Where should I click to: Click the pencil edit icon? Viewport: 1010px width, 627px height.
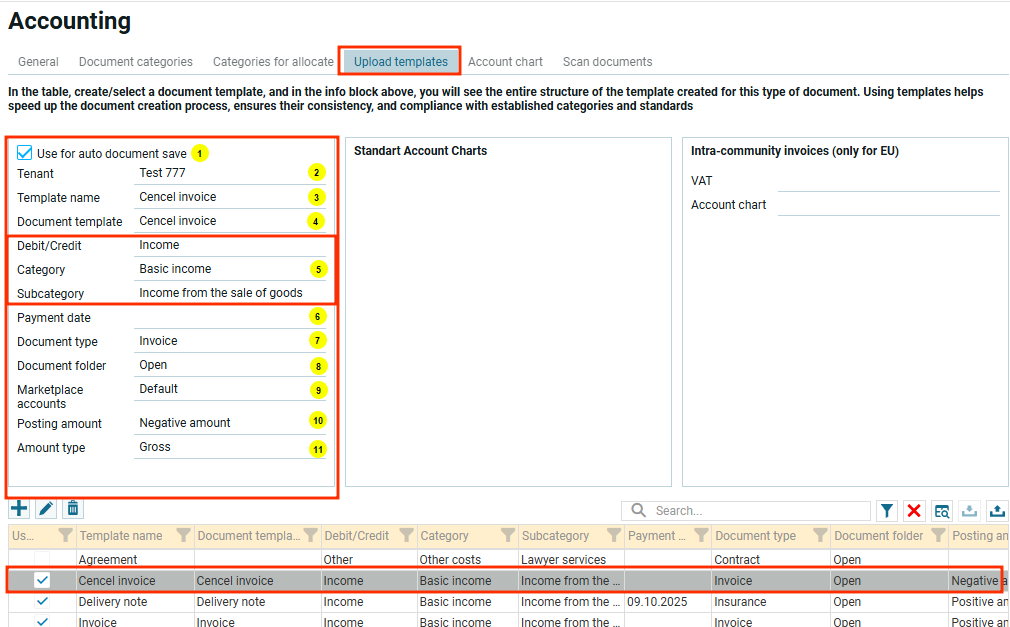pyautogui.click(x=46, y=509)
